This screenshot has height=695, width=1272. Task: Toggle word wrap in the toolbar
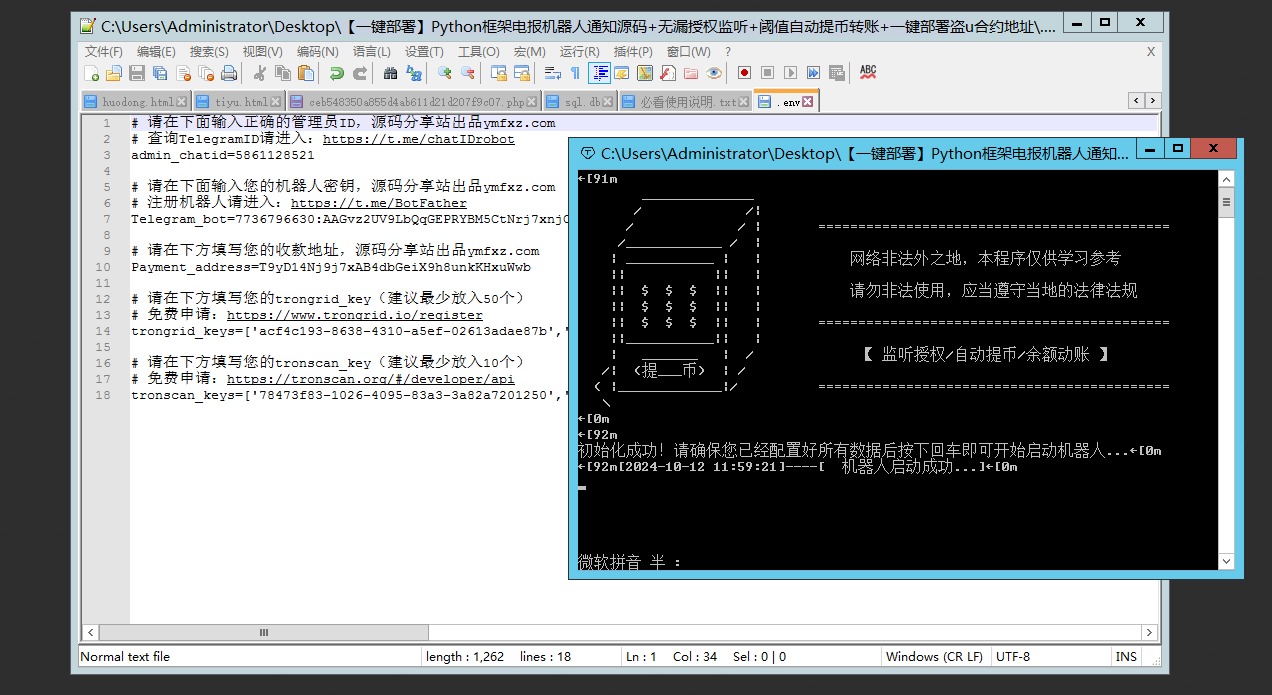(552, 73)
